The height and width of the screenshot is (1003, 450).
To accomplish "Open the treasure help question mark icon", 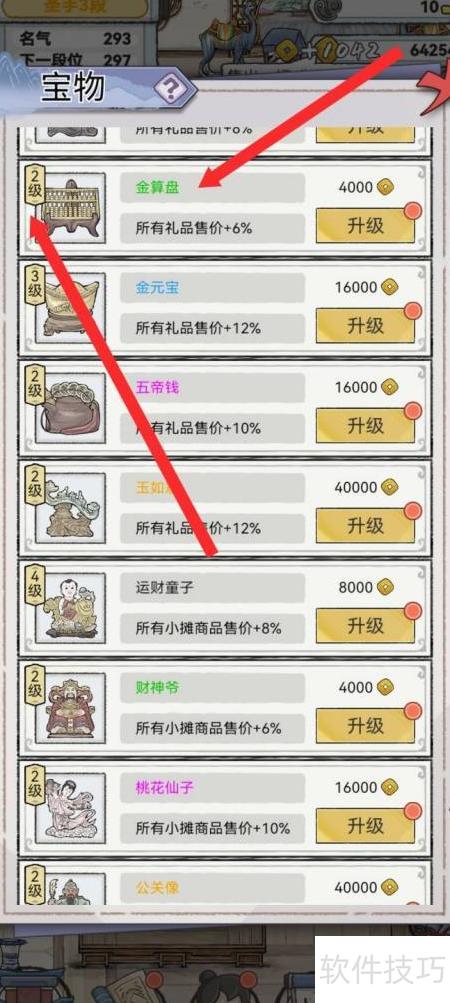I will pyautogui.click(x=170, y=90).
